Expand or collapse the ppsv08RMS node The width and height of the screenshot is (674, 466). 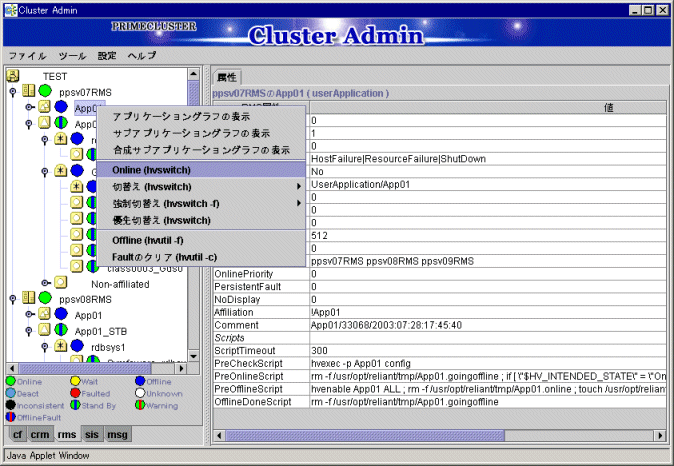(13, 298)
